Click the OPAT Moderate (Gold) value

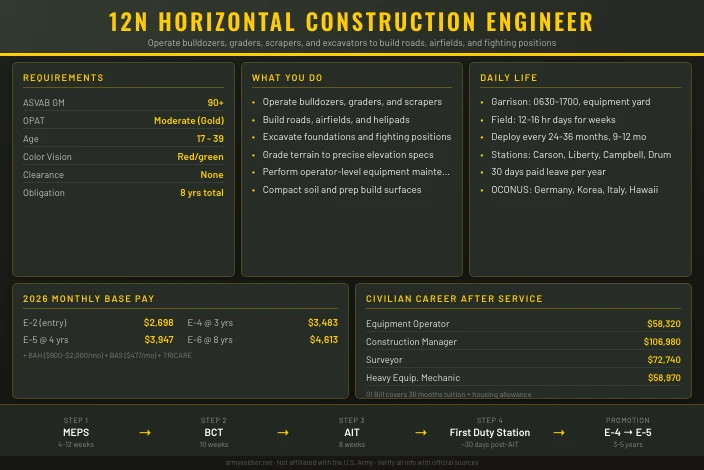pos(189,121)
